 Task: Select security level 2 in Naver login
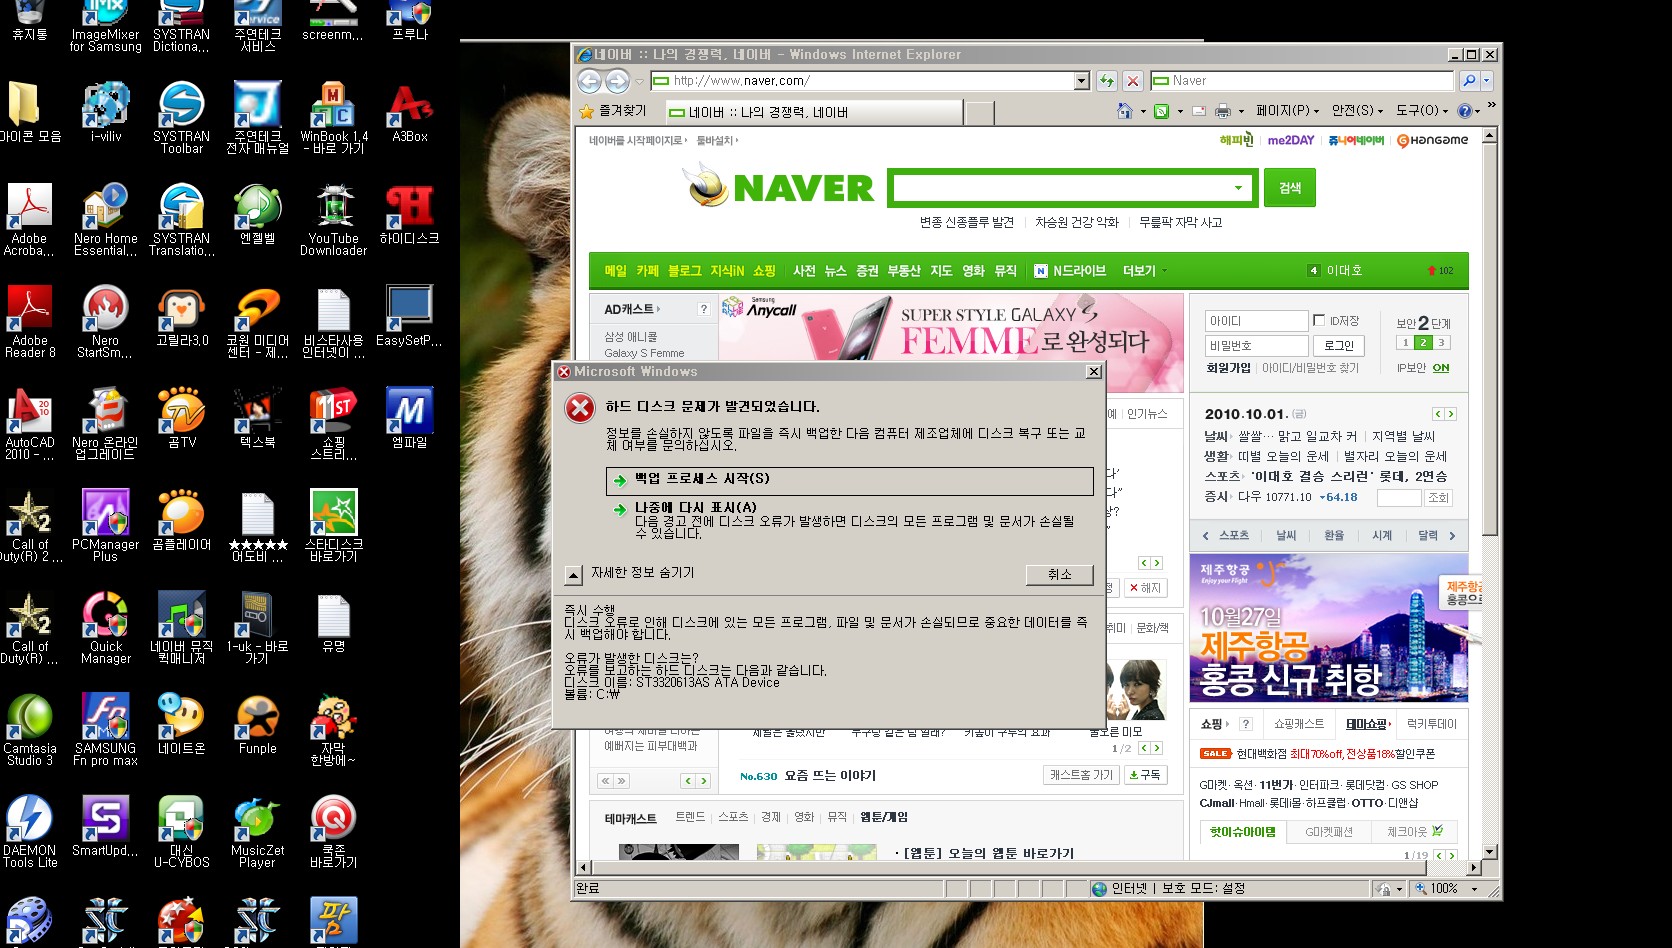pos(1424,343)
